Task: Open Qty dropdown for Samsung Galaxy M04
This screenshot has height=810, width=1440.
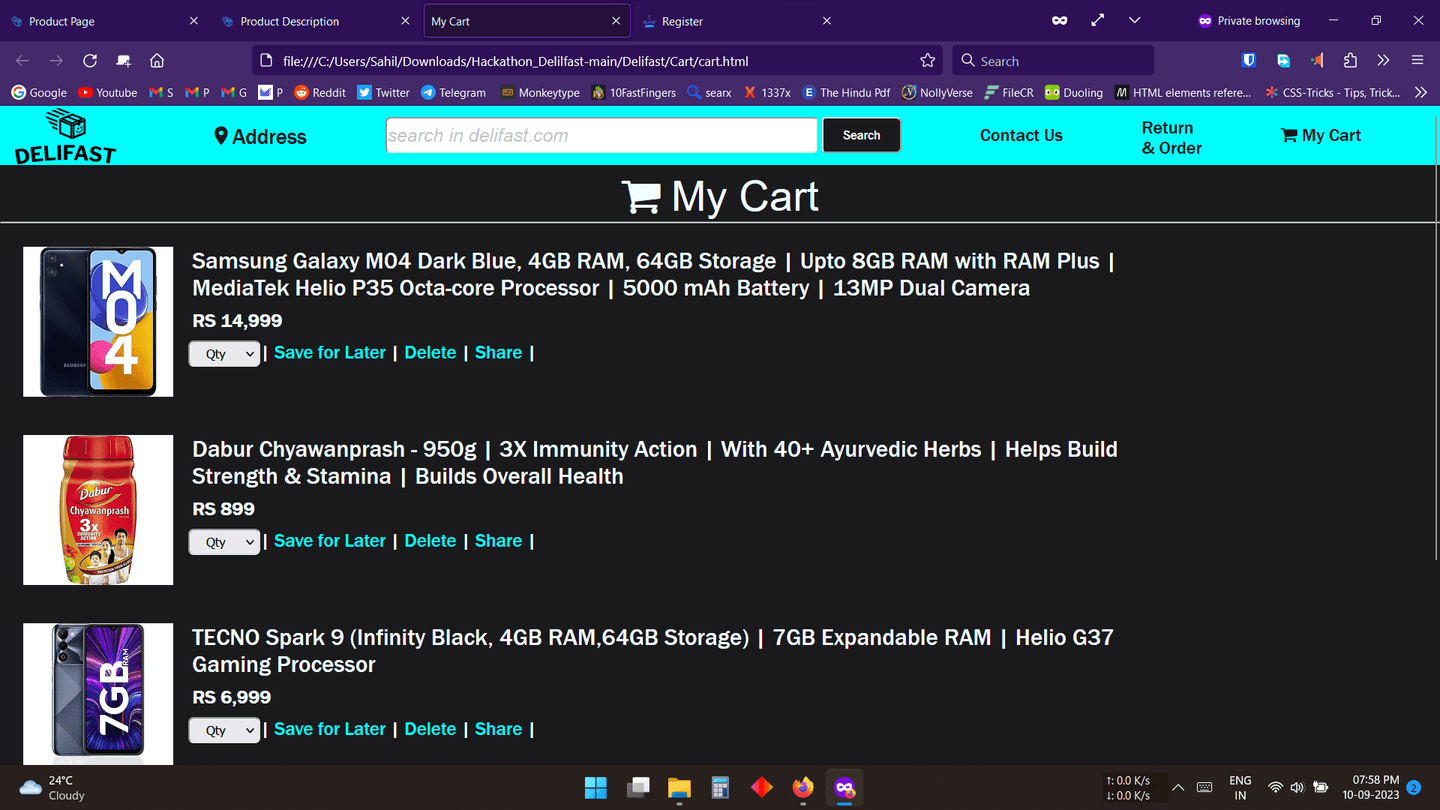Action: click(x=224, y=354)
